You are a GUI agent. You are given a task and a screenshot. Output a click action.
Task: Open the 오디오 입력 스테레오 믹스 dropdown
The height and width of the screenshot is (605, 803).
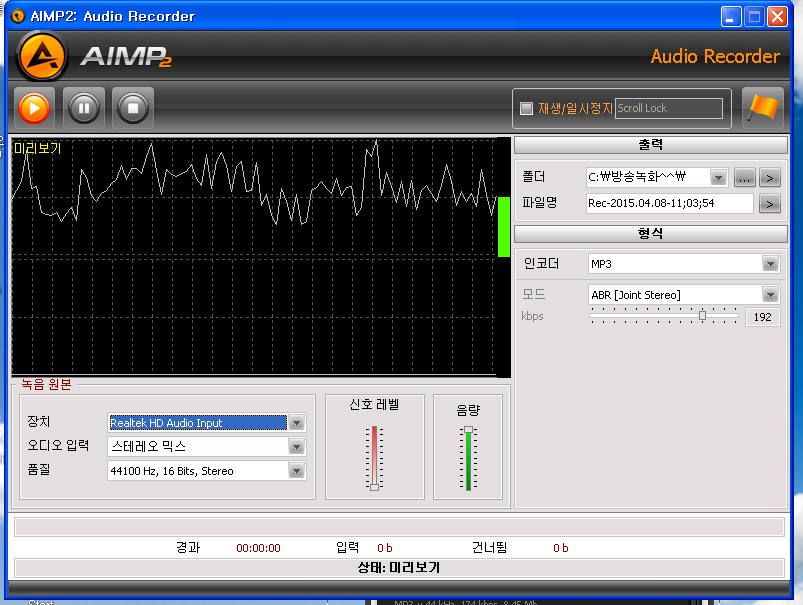point(296,447)
